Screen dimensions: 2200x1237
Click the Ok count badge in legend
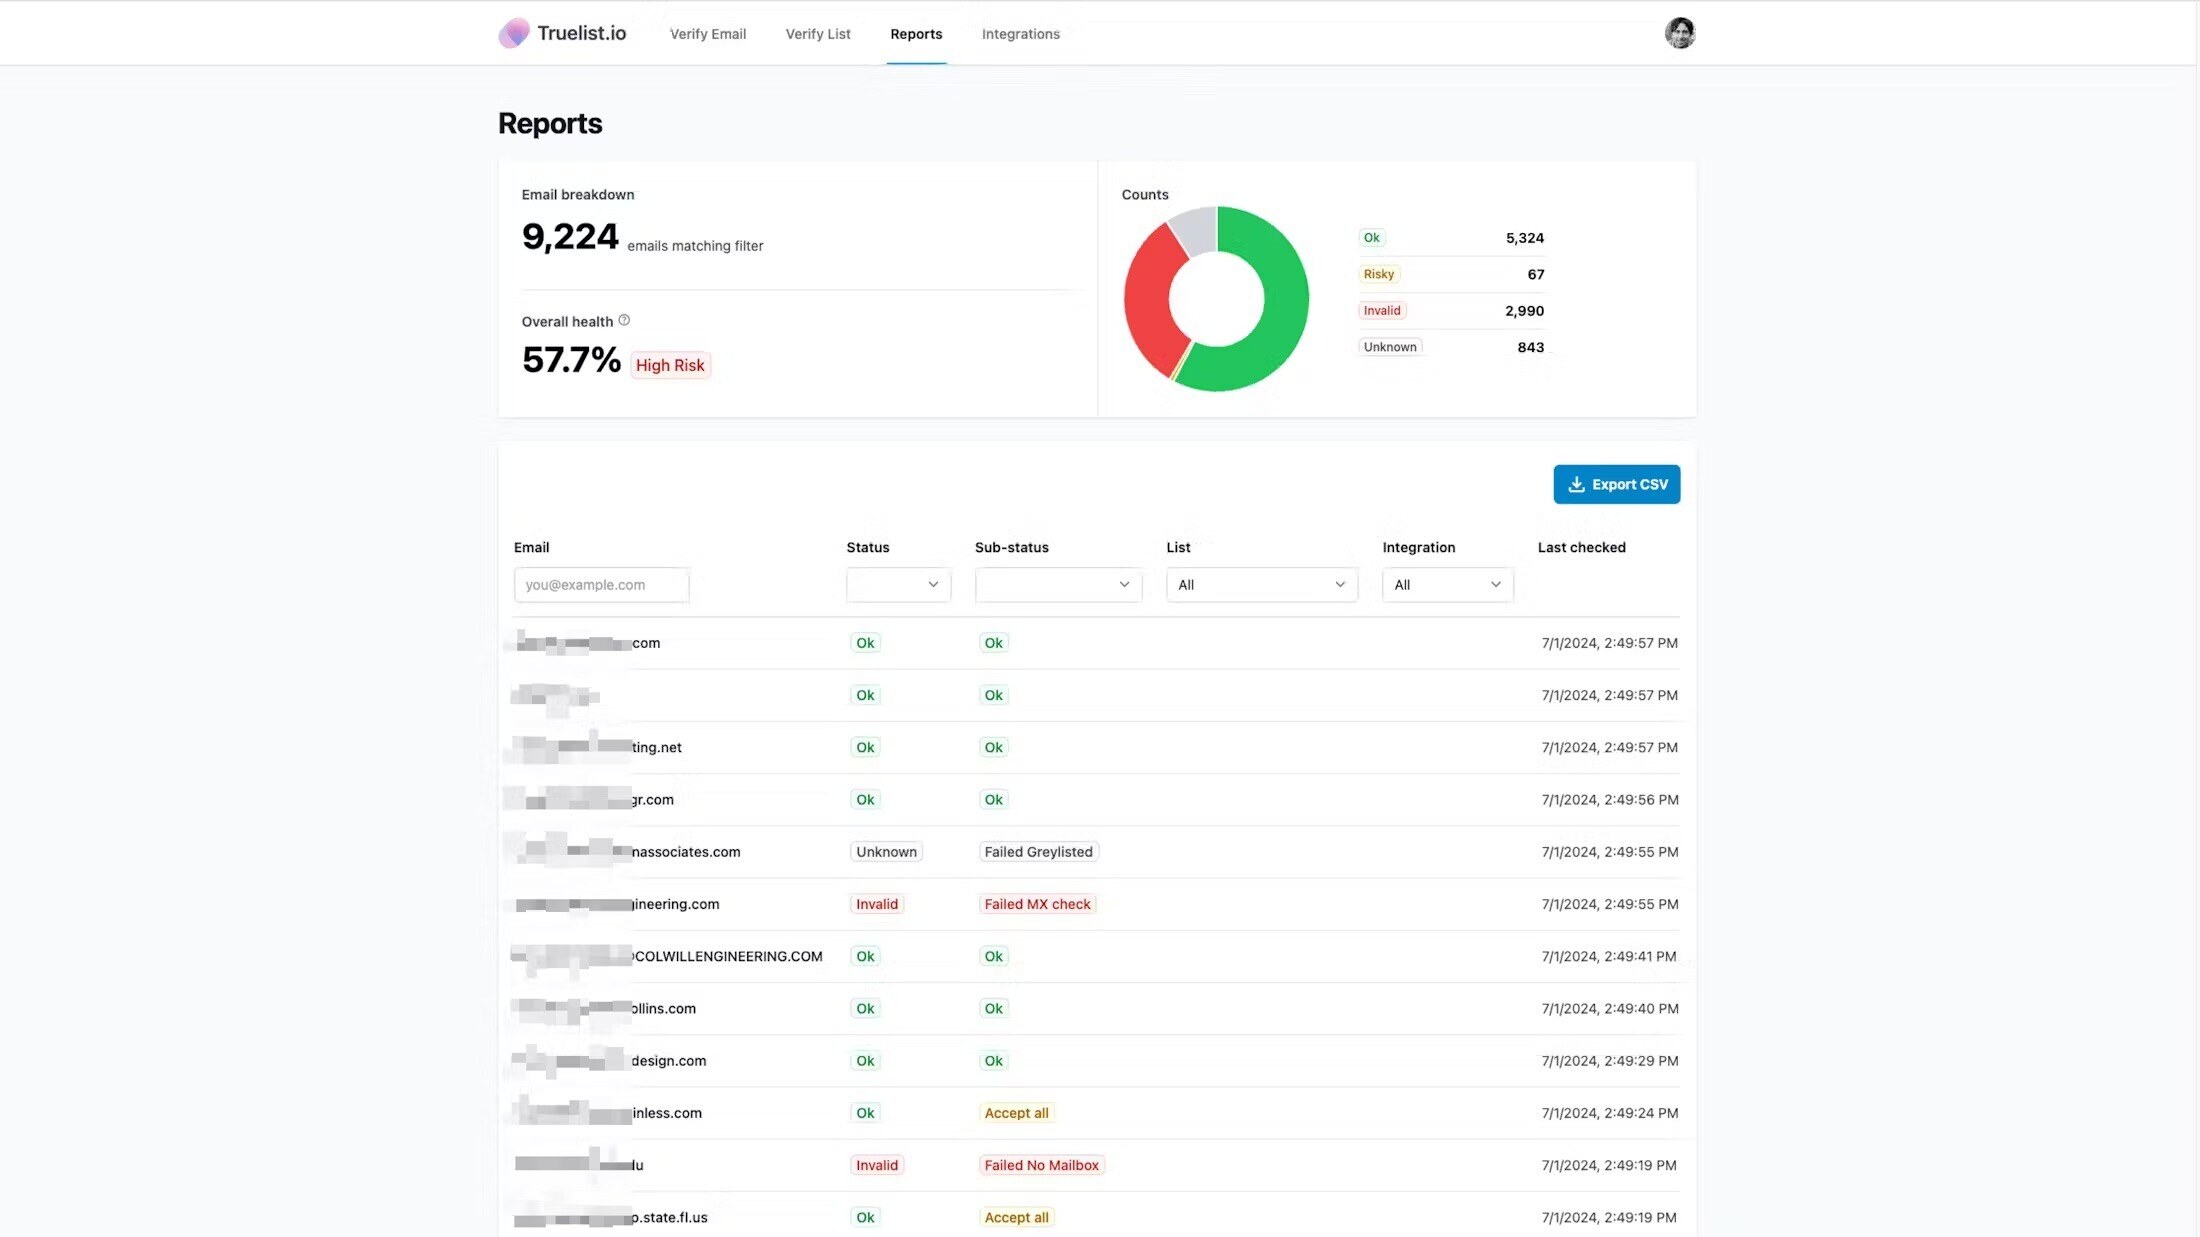coord(1371,238)
